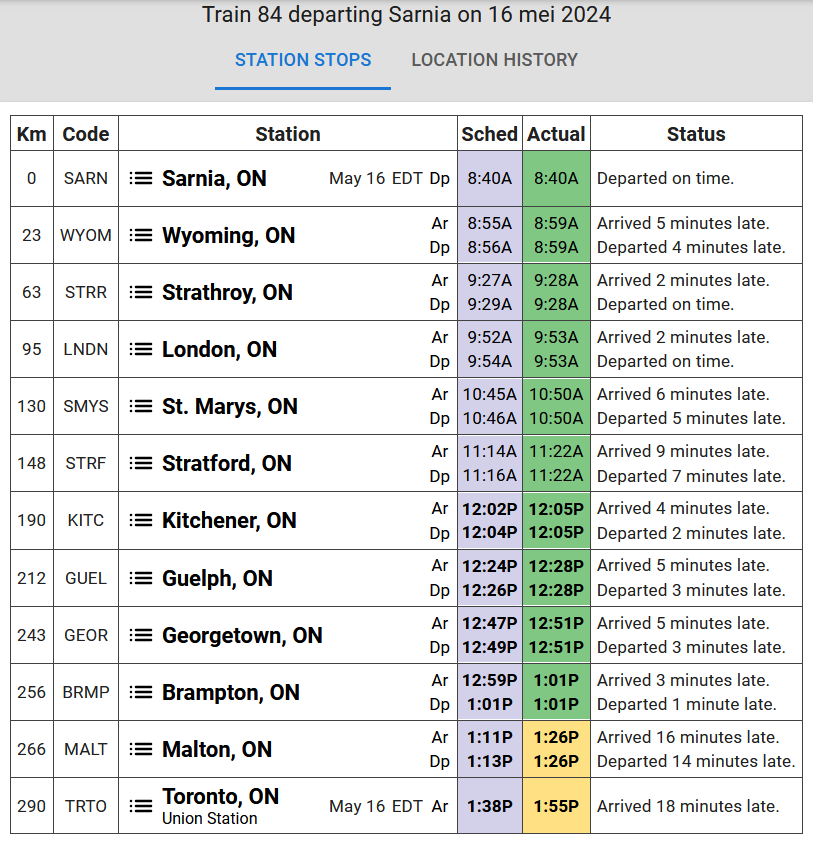Click the list icon next to Wyoming, ON
The image size is (813, 841).
coord(141,236)
